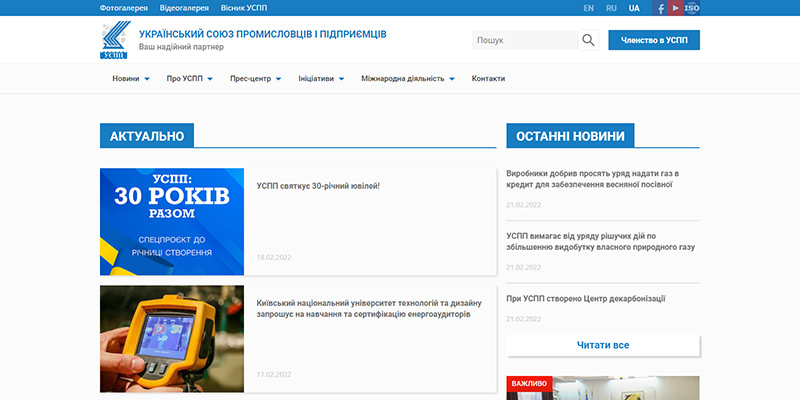Click the Членство в УСПП button
This screenshot has height=400, width=800.
point(654,40)
